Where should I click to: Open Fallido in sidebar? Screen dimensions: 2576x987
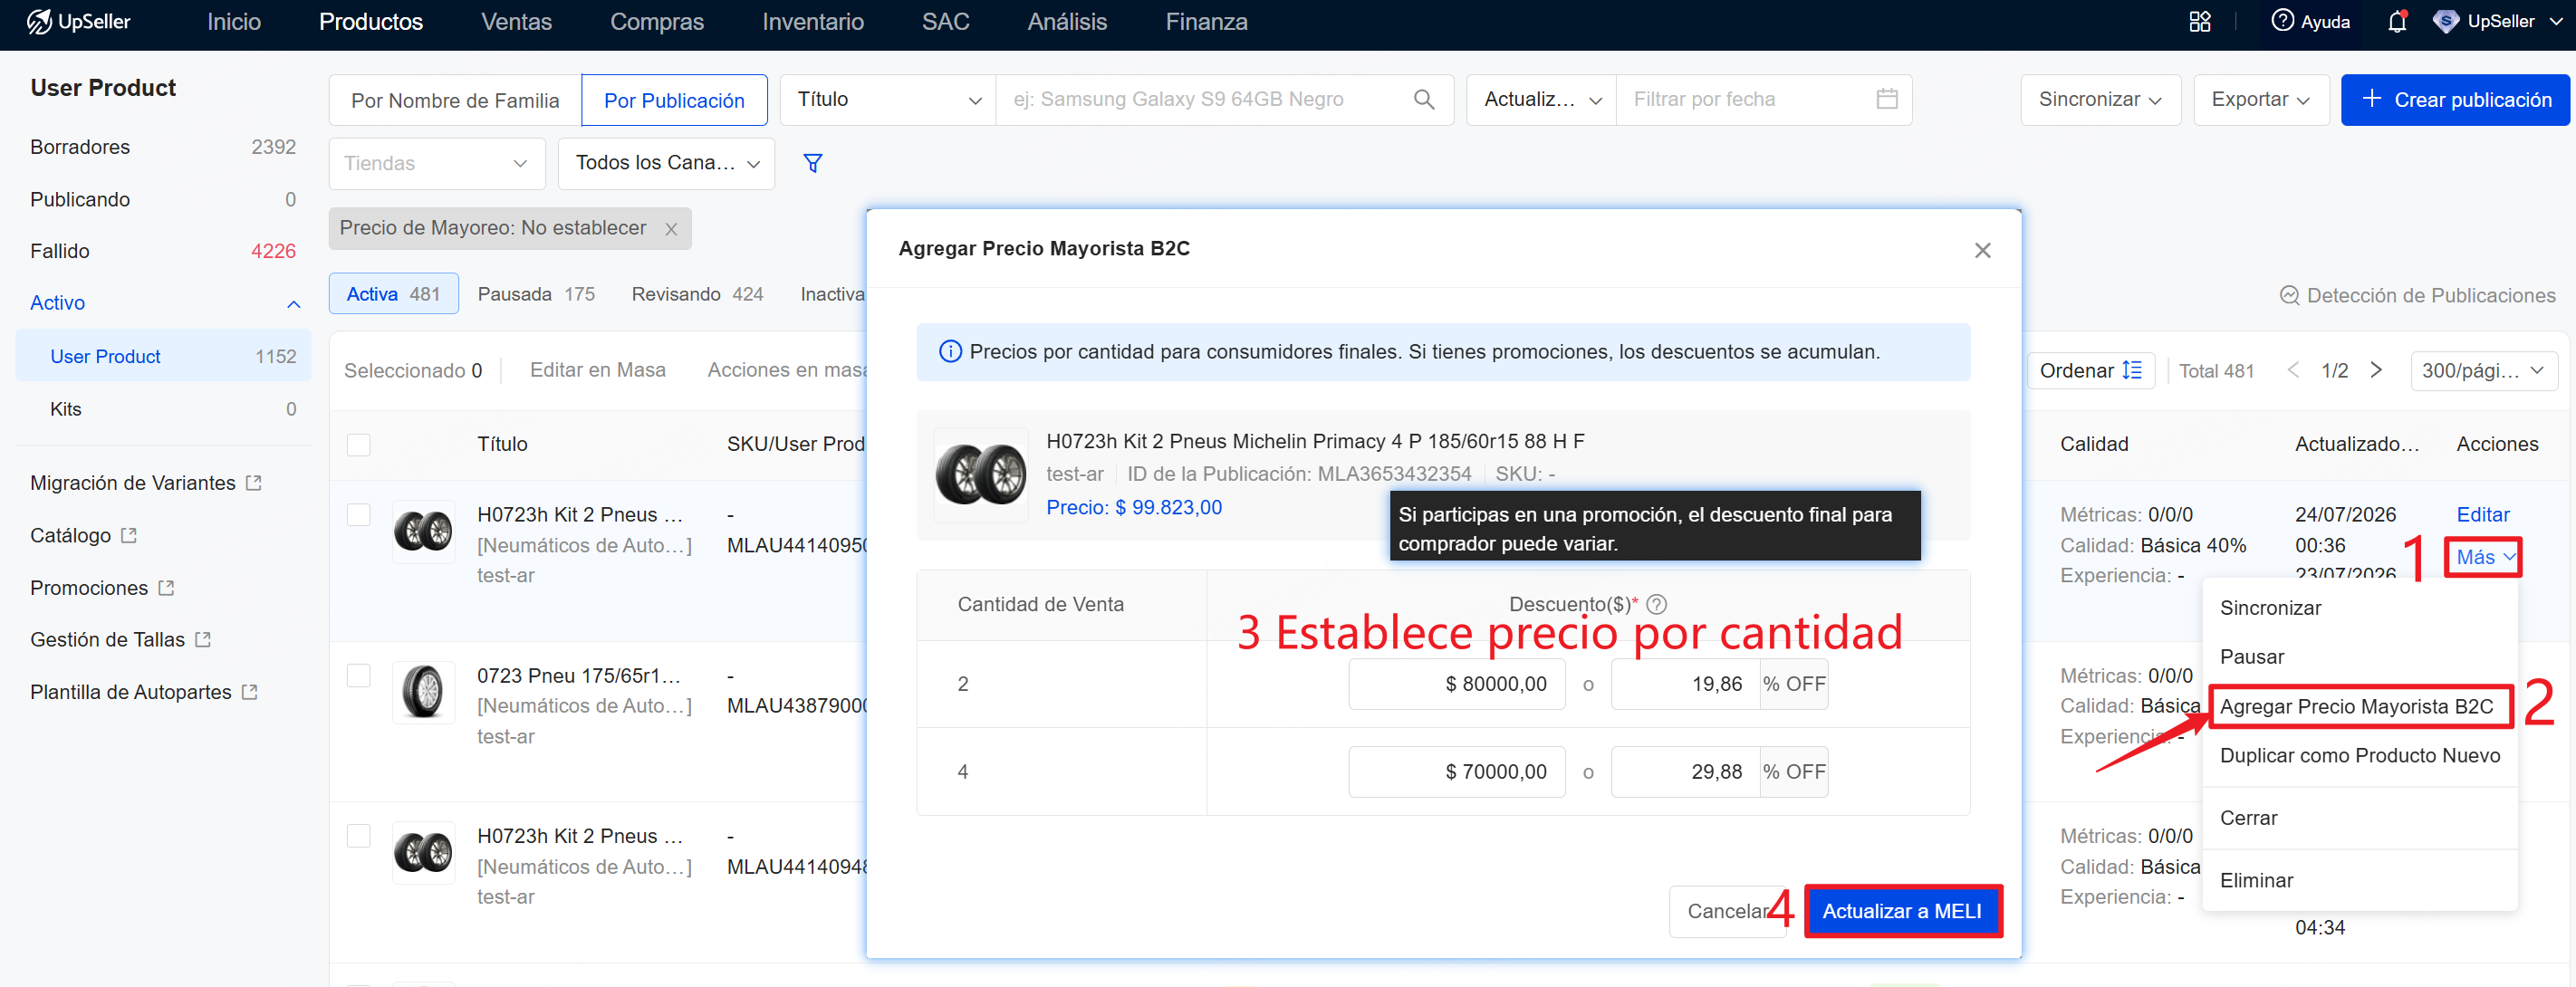tap(163, 251)
